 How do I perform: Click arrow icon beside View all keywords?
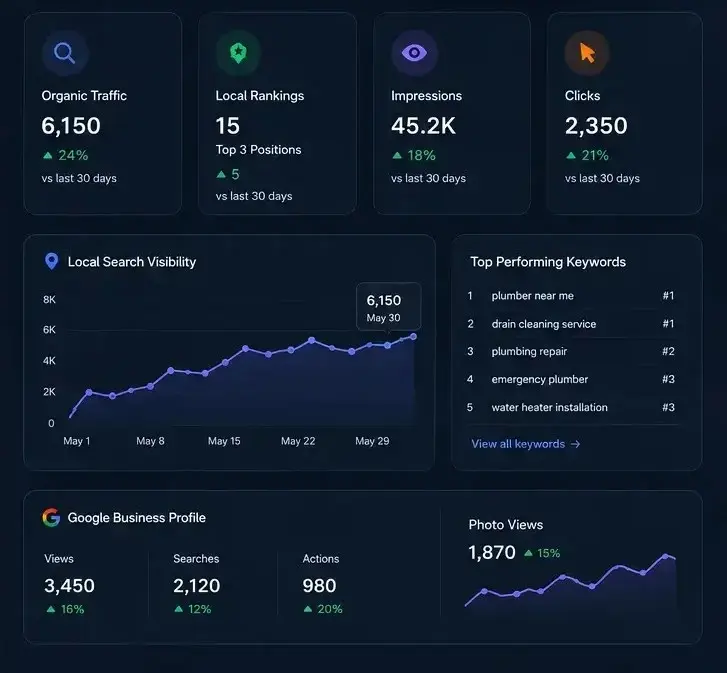click(575, 444)
